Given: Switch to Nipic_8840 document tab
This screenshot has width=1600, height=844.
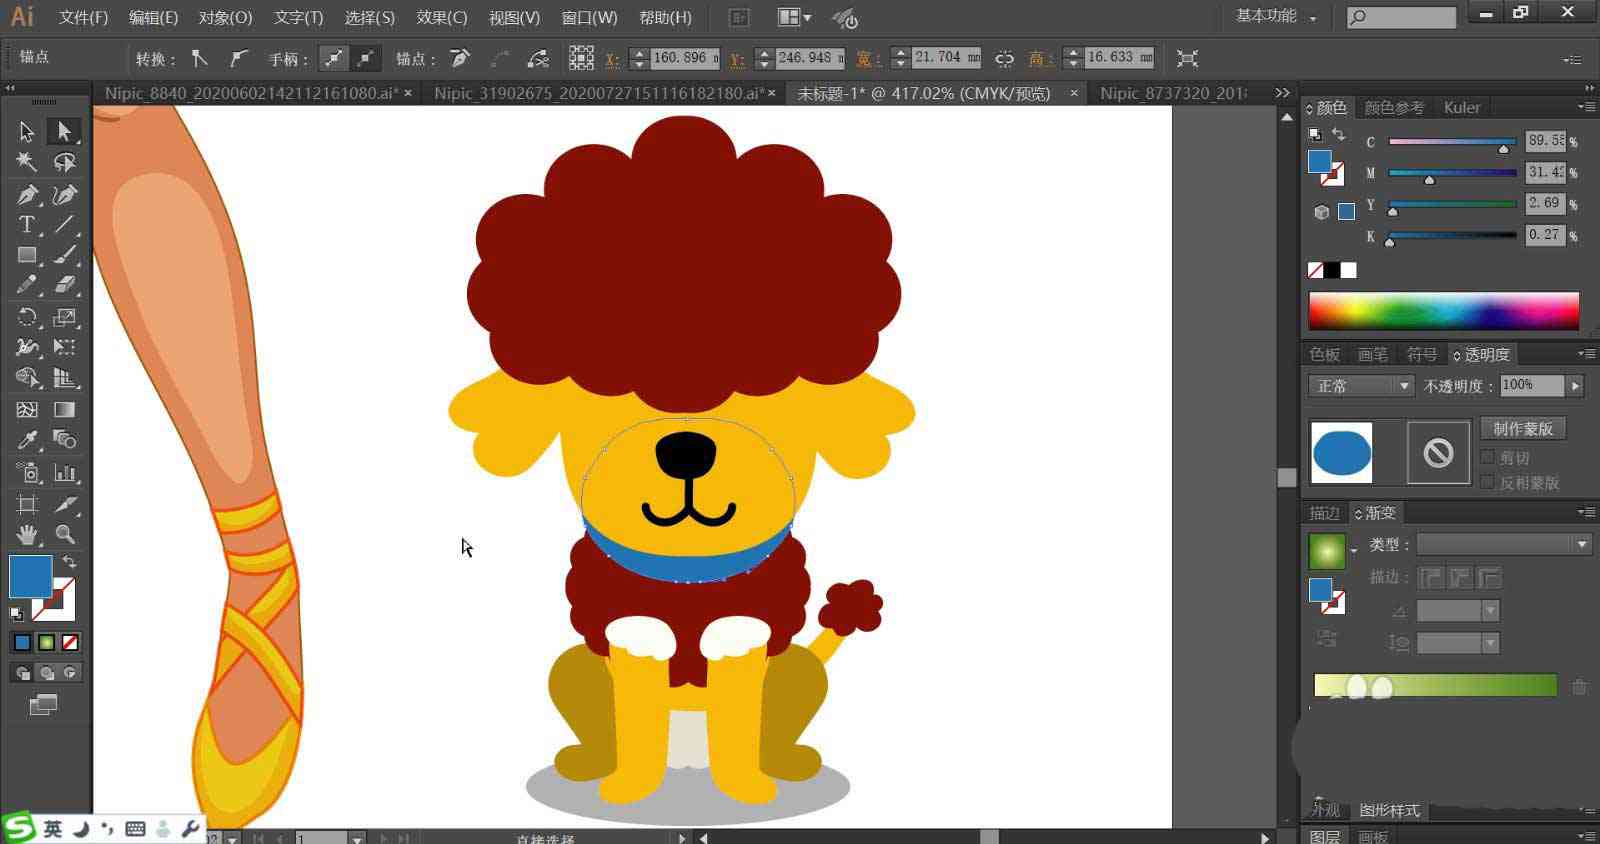Looking at the screenshot, I should click(251, 92).
